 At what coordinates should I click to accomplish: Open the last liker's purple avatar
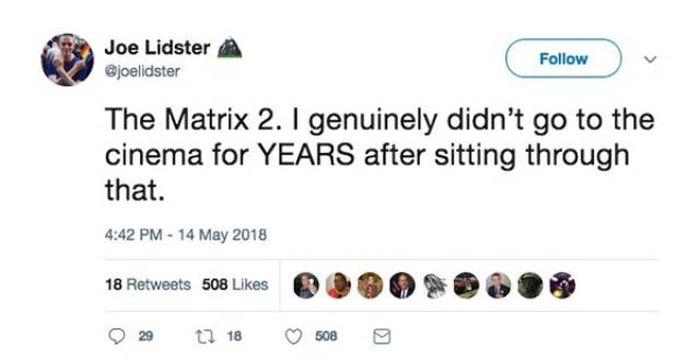[562, 285]
